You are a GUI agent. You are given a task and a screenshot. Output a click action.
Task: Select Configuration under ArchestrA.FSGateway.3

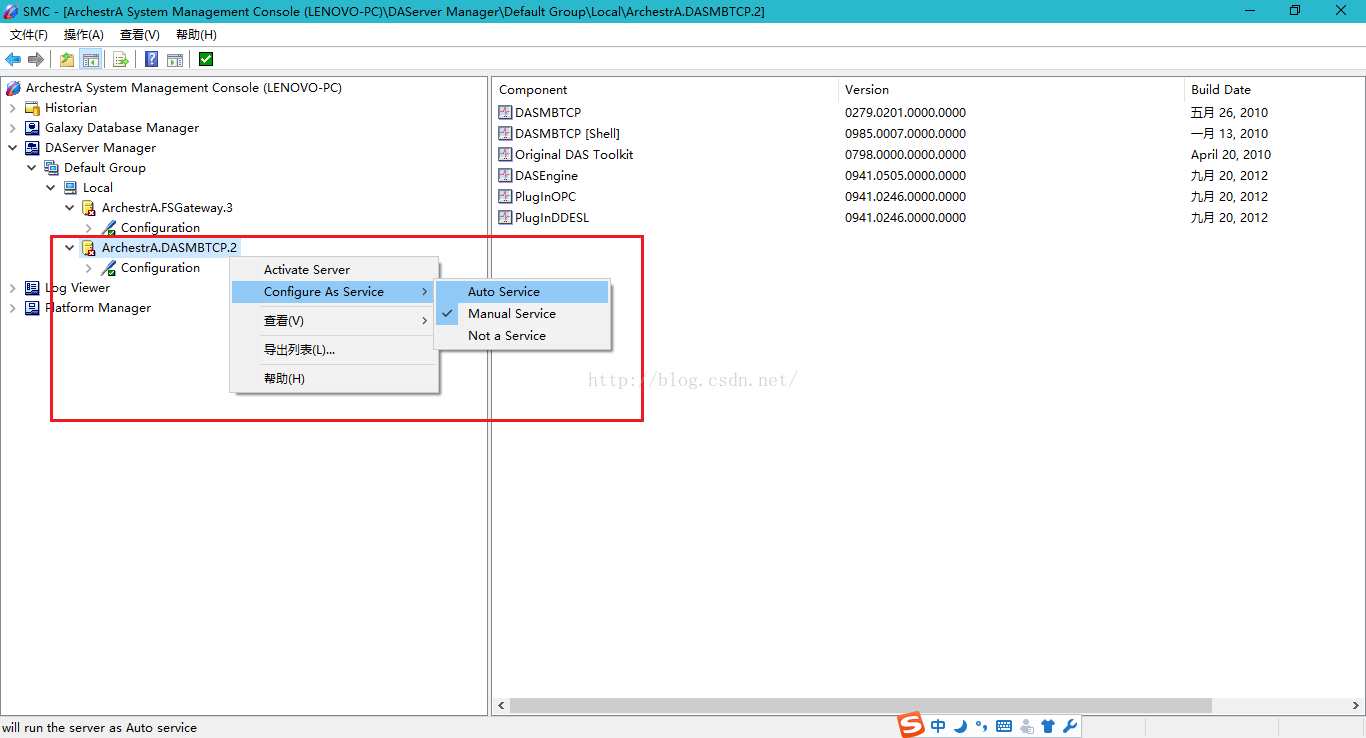[x=160, y=228]
